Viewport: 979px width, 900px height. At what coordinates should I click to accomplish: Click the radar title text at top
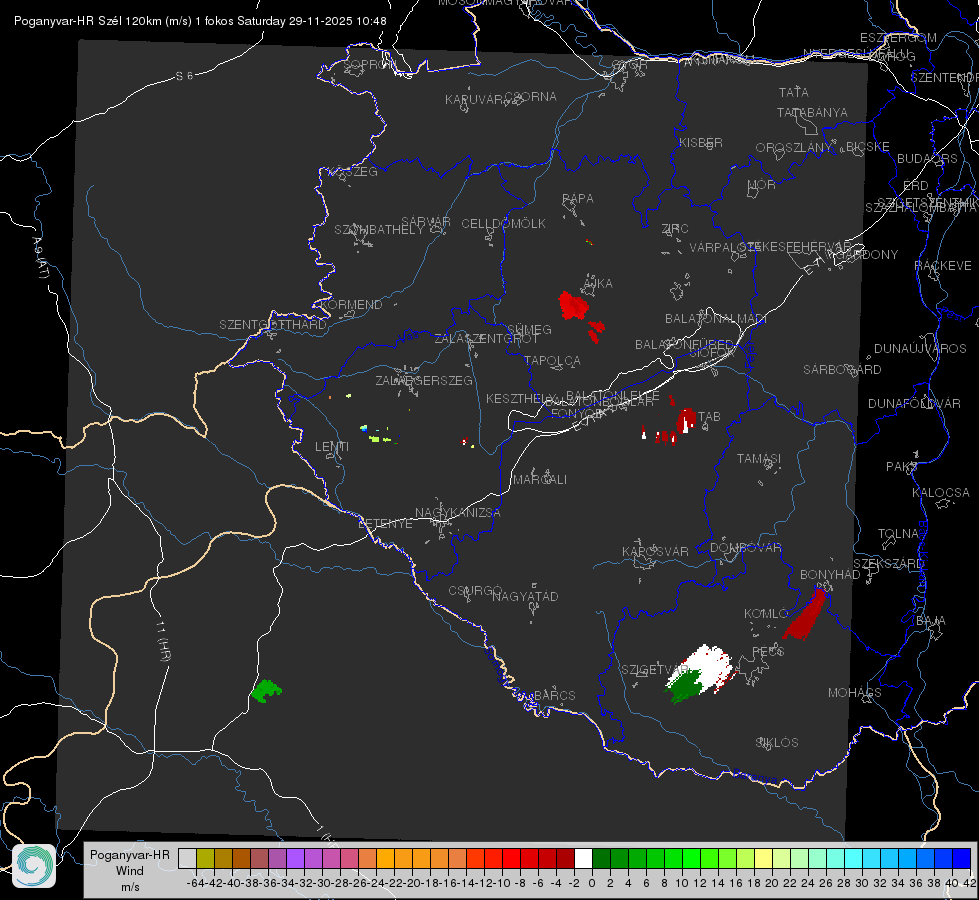(x=200, y=21)
